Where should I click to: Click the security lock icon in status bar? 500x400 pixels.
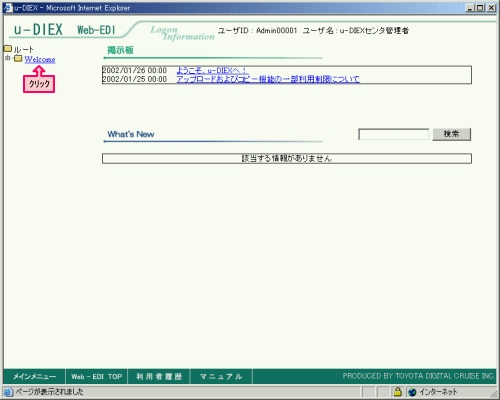click(397, 392)
